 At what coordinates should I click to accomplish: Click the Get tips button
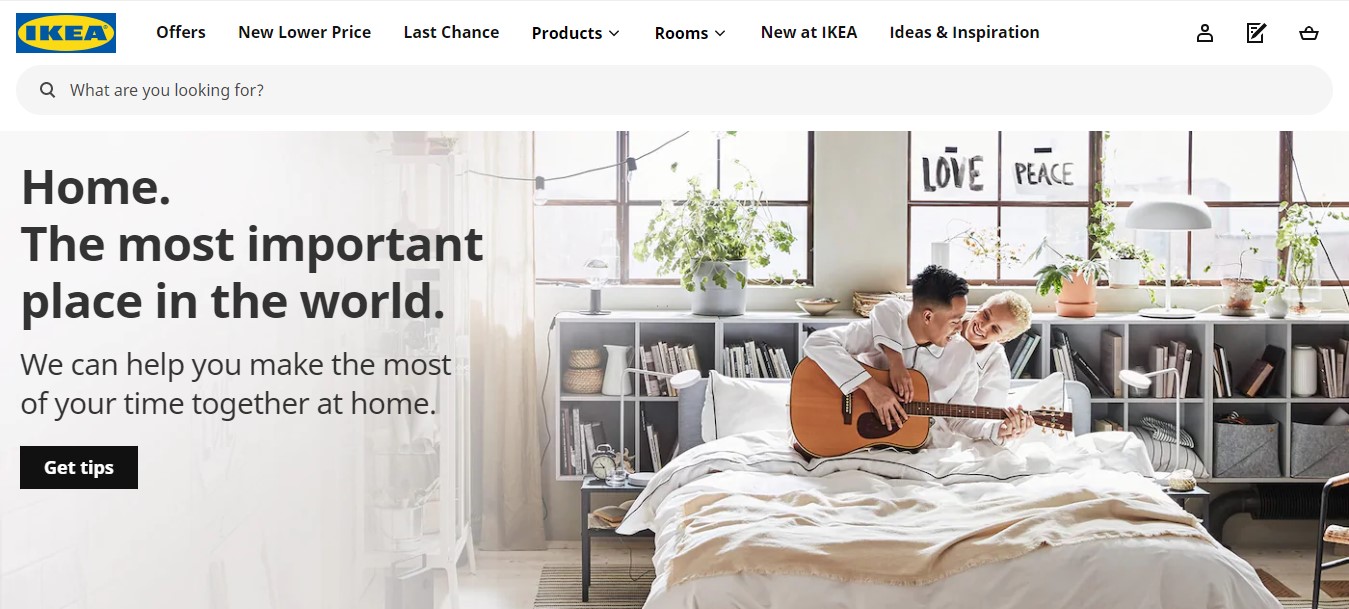click(79, 467)
